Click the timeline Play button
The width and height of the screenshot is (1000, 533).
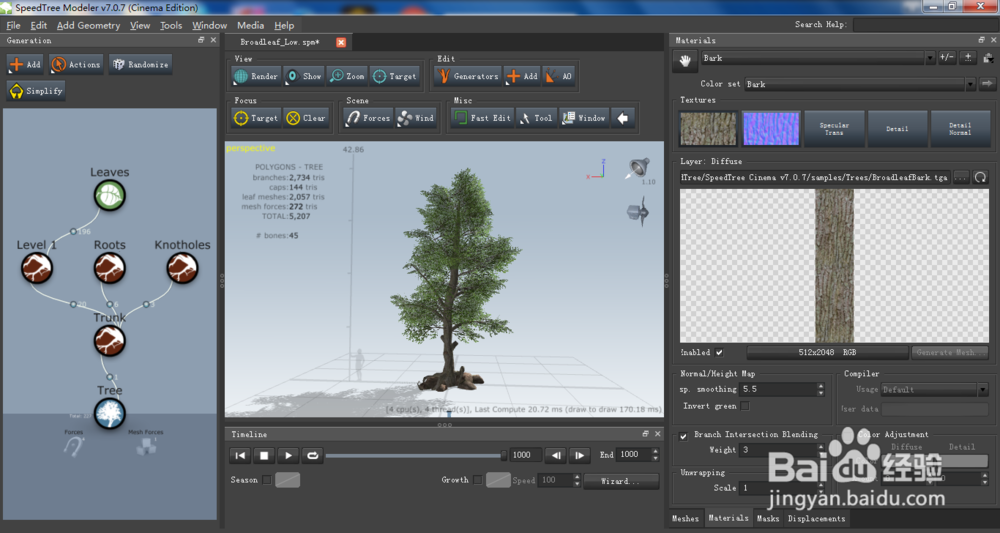tap(288, 455)
